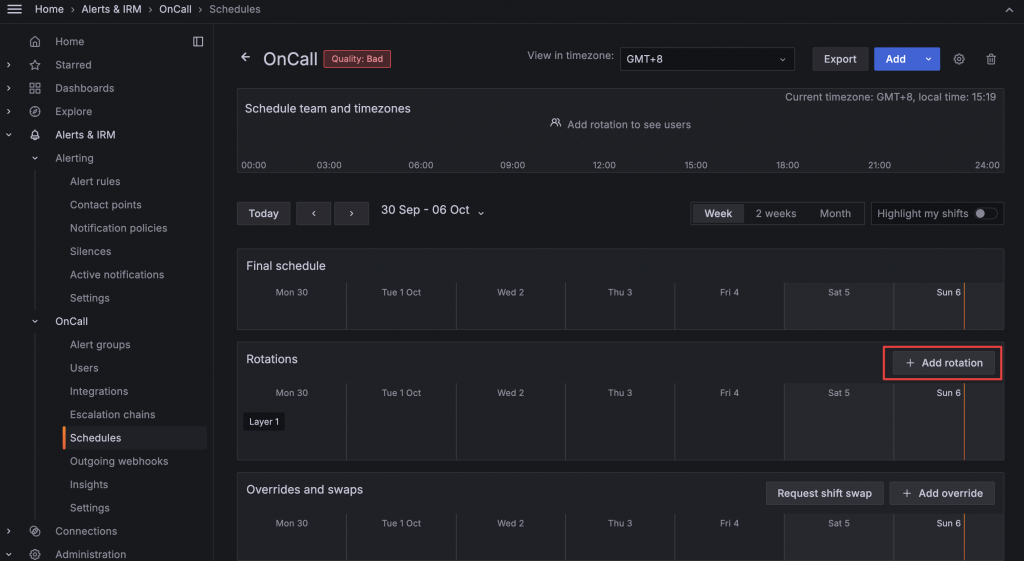
Task: Open Settings under Alerting in sidebar
Action: (89, 298)
